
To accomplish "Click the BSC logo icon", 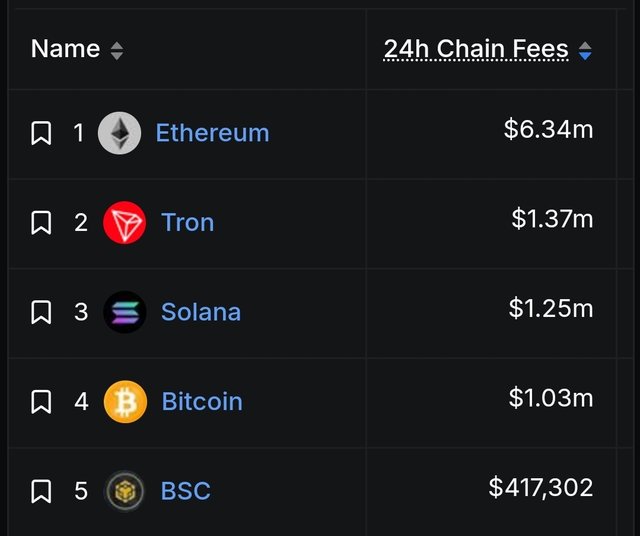I will point(125,491).
